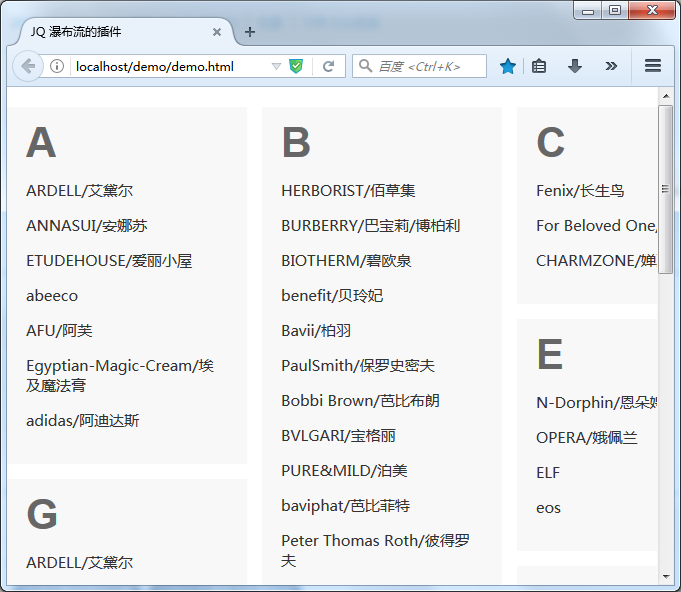Click ARDELL/艾黛尔 under section G
The width and height of the screenshot is (681, 592).
(x=79, y=562)
